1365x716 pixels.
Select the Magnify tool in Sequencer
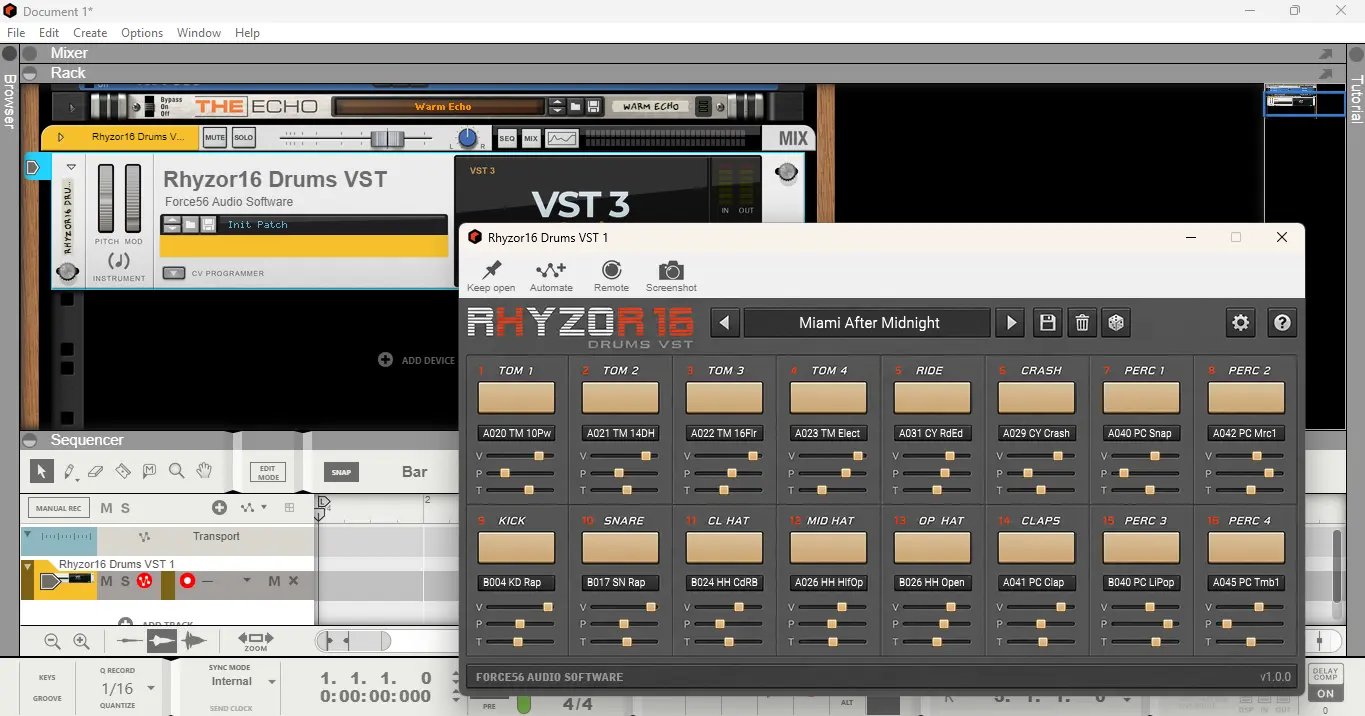pos(177,471)
